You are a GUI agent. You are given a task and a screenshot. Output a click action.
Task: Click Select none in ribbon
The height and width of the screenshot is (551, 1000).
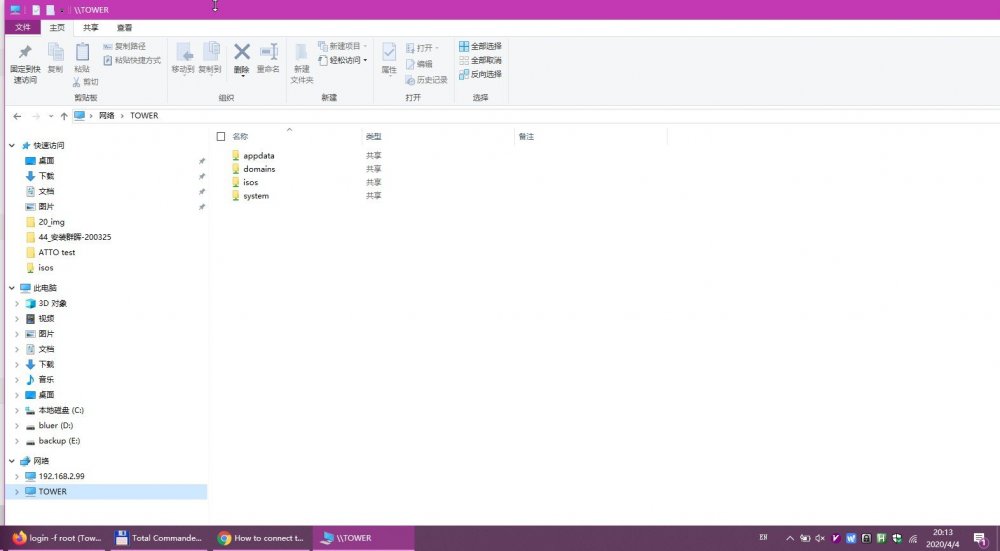[480, 61]
